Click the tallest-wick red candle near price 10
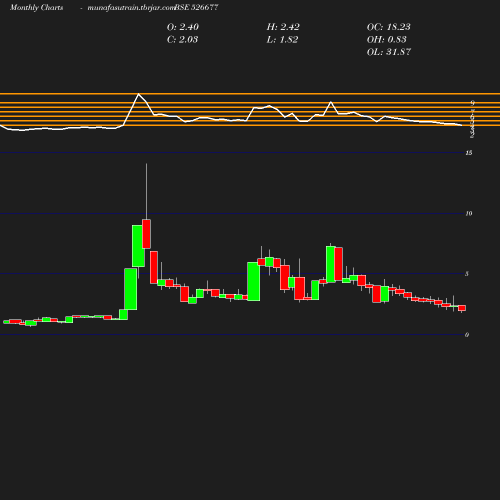500x500 pixels. pyautogui.click(x=146, y=234)
